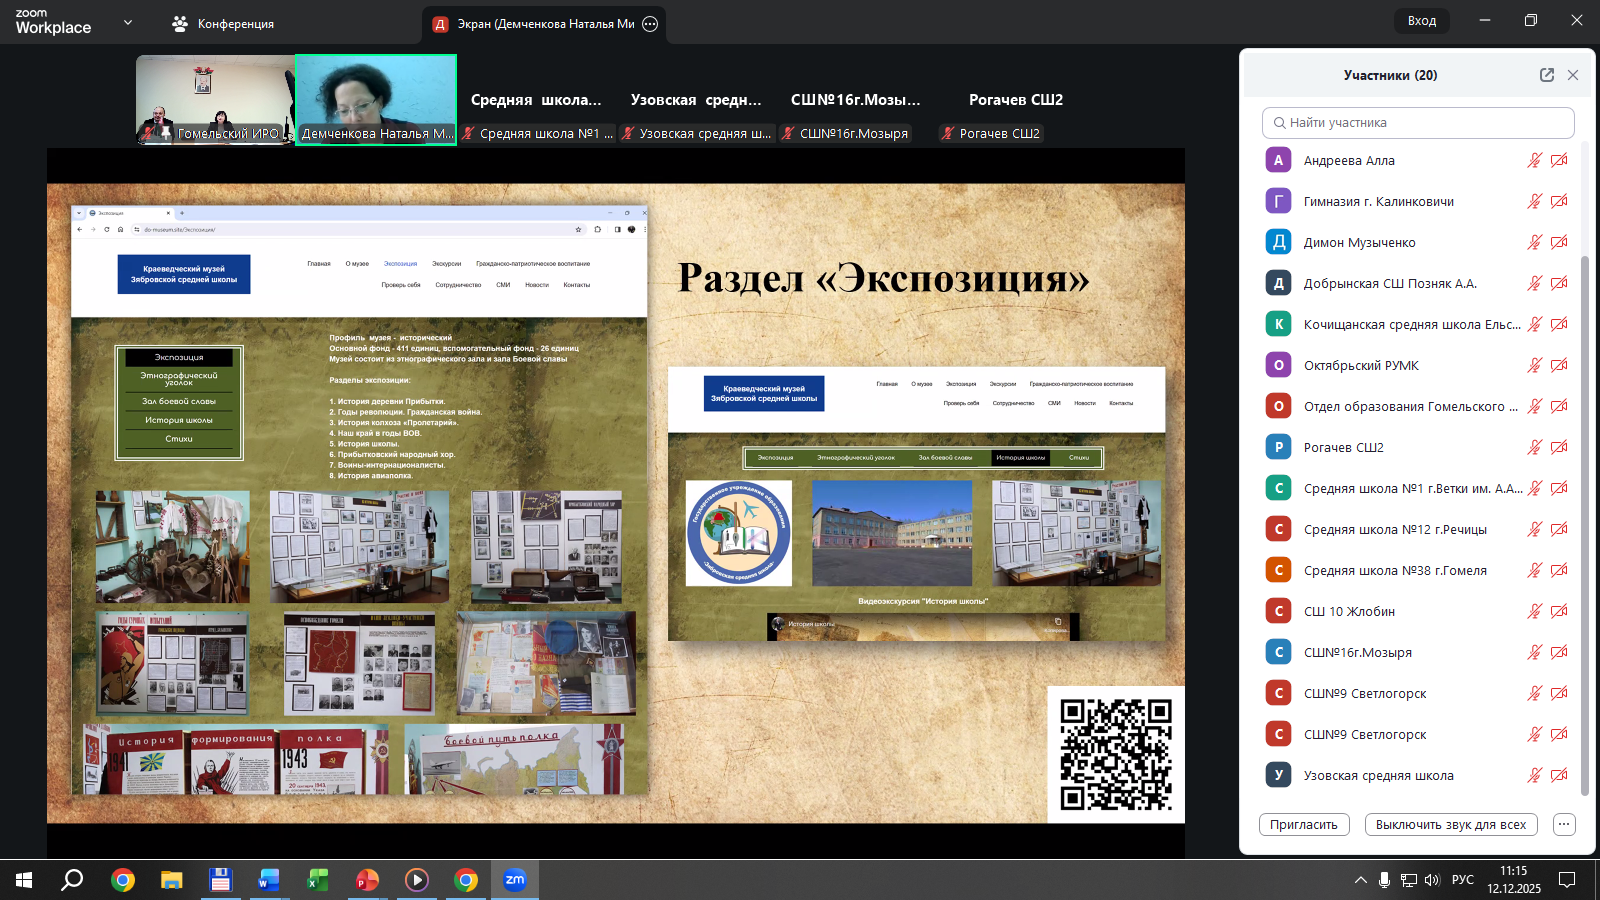Click microphone icon for СШ 10 Жлобин
This screenshot has height=900, width=1600.
[x=1534, y=611]
